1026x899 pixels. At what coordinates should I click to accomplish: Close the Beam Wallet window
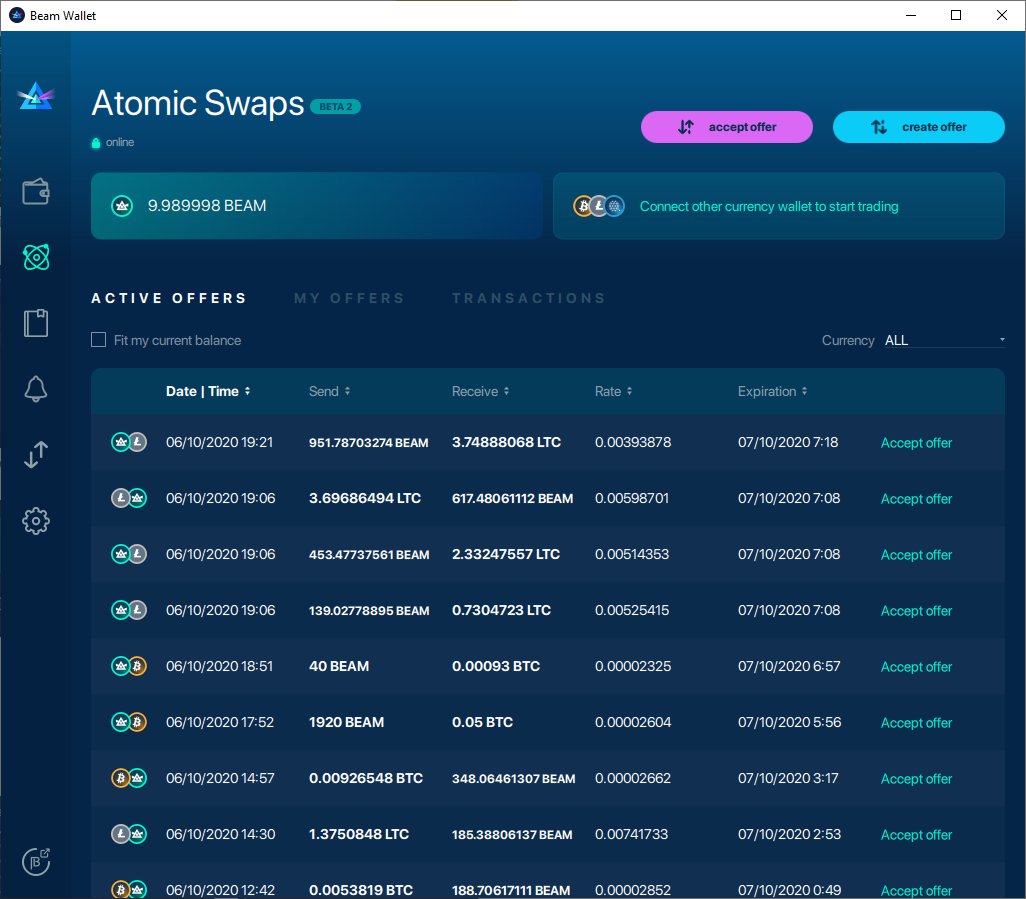pos(1002,15)
